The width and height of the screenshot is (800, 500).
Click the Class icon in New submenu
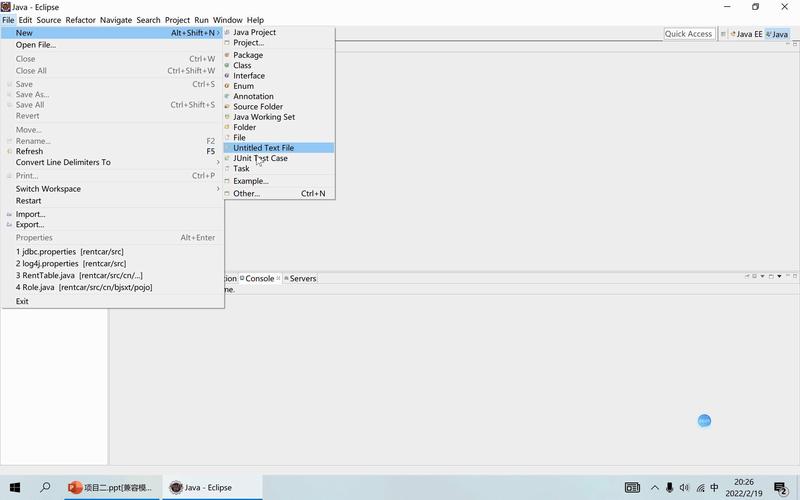pyautogui.click(x=227, y=66)
